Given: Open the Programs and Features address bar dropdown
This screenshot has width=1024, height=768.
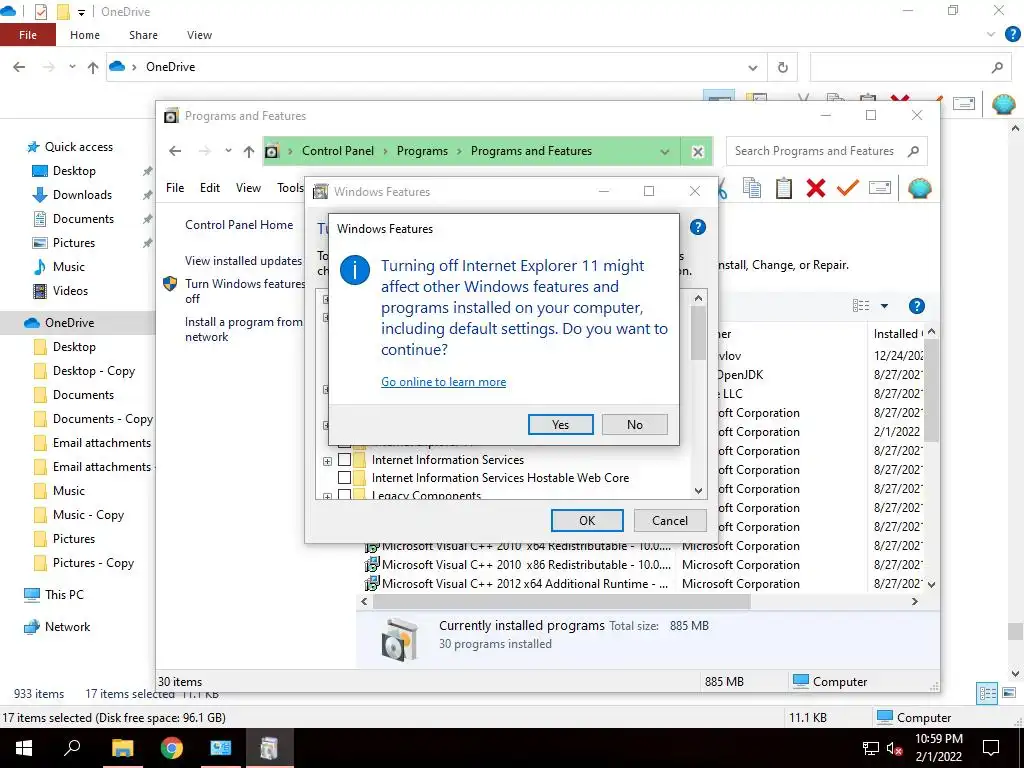Looking at the screenshot, I should tap(664, 152).
